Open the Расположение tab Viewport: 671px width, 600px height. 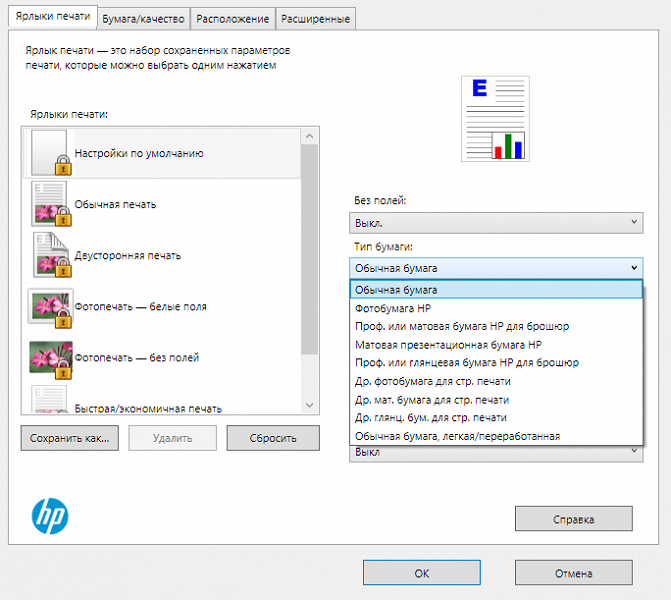coord(233,19)
